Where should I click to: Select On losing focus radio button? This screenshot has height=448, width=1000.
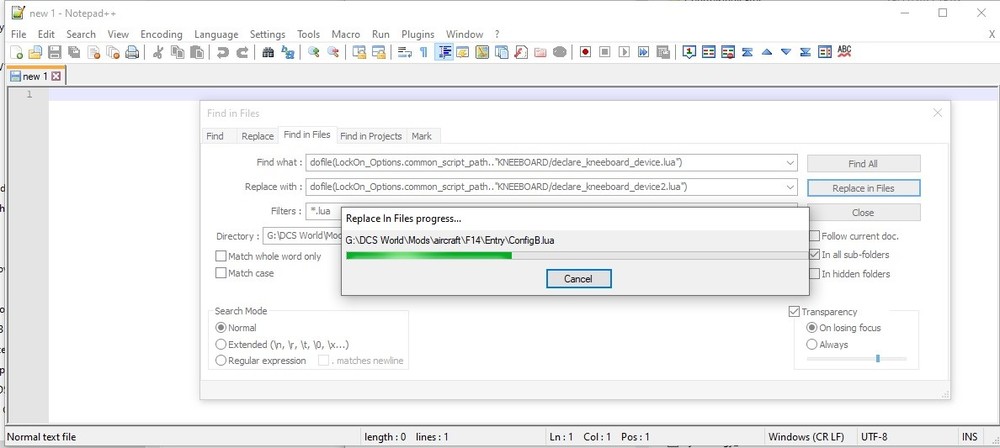[812, 328]
